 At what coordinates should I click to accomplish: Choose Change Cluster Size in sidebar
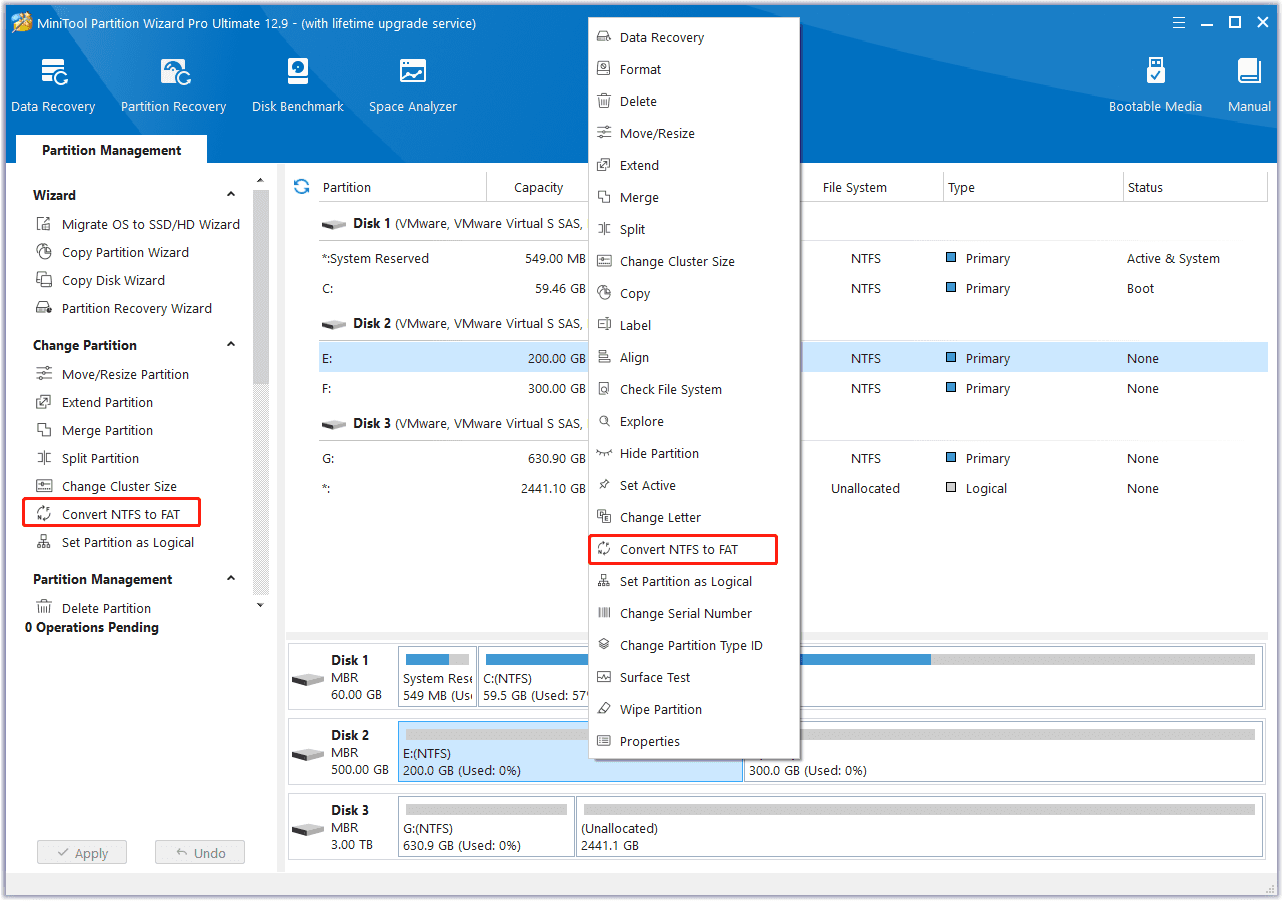pos(106,486)
